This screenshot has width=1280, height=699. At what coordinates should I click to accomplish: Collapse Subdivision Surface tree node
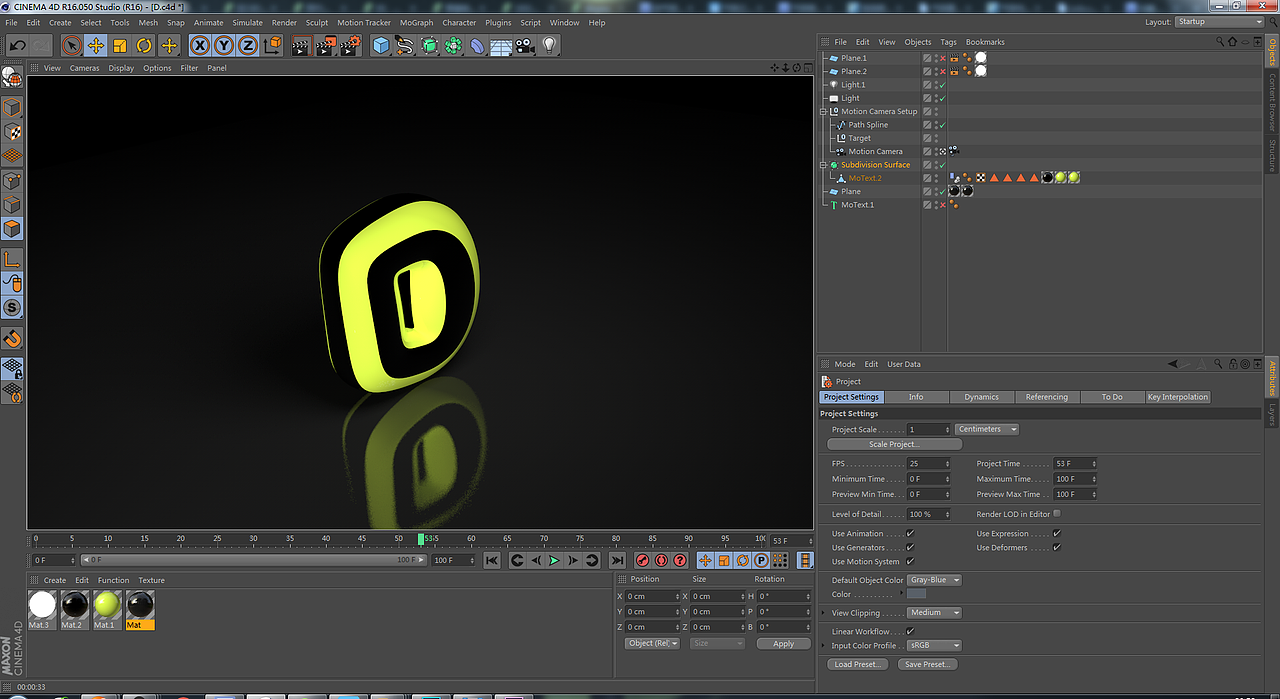[823, 165]
